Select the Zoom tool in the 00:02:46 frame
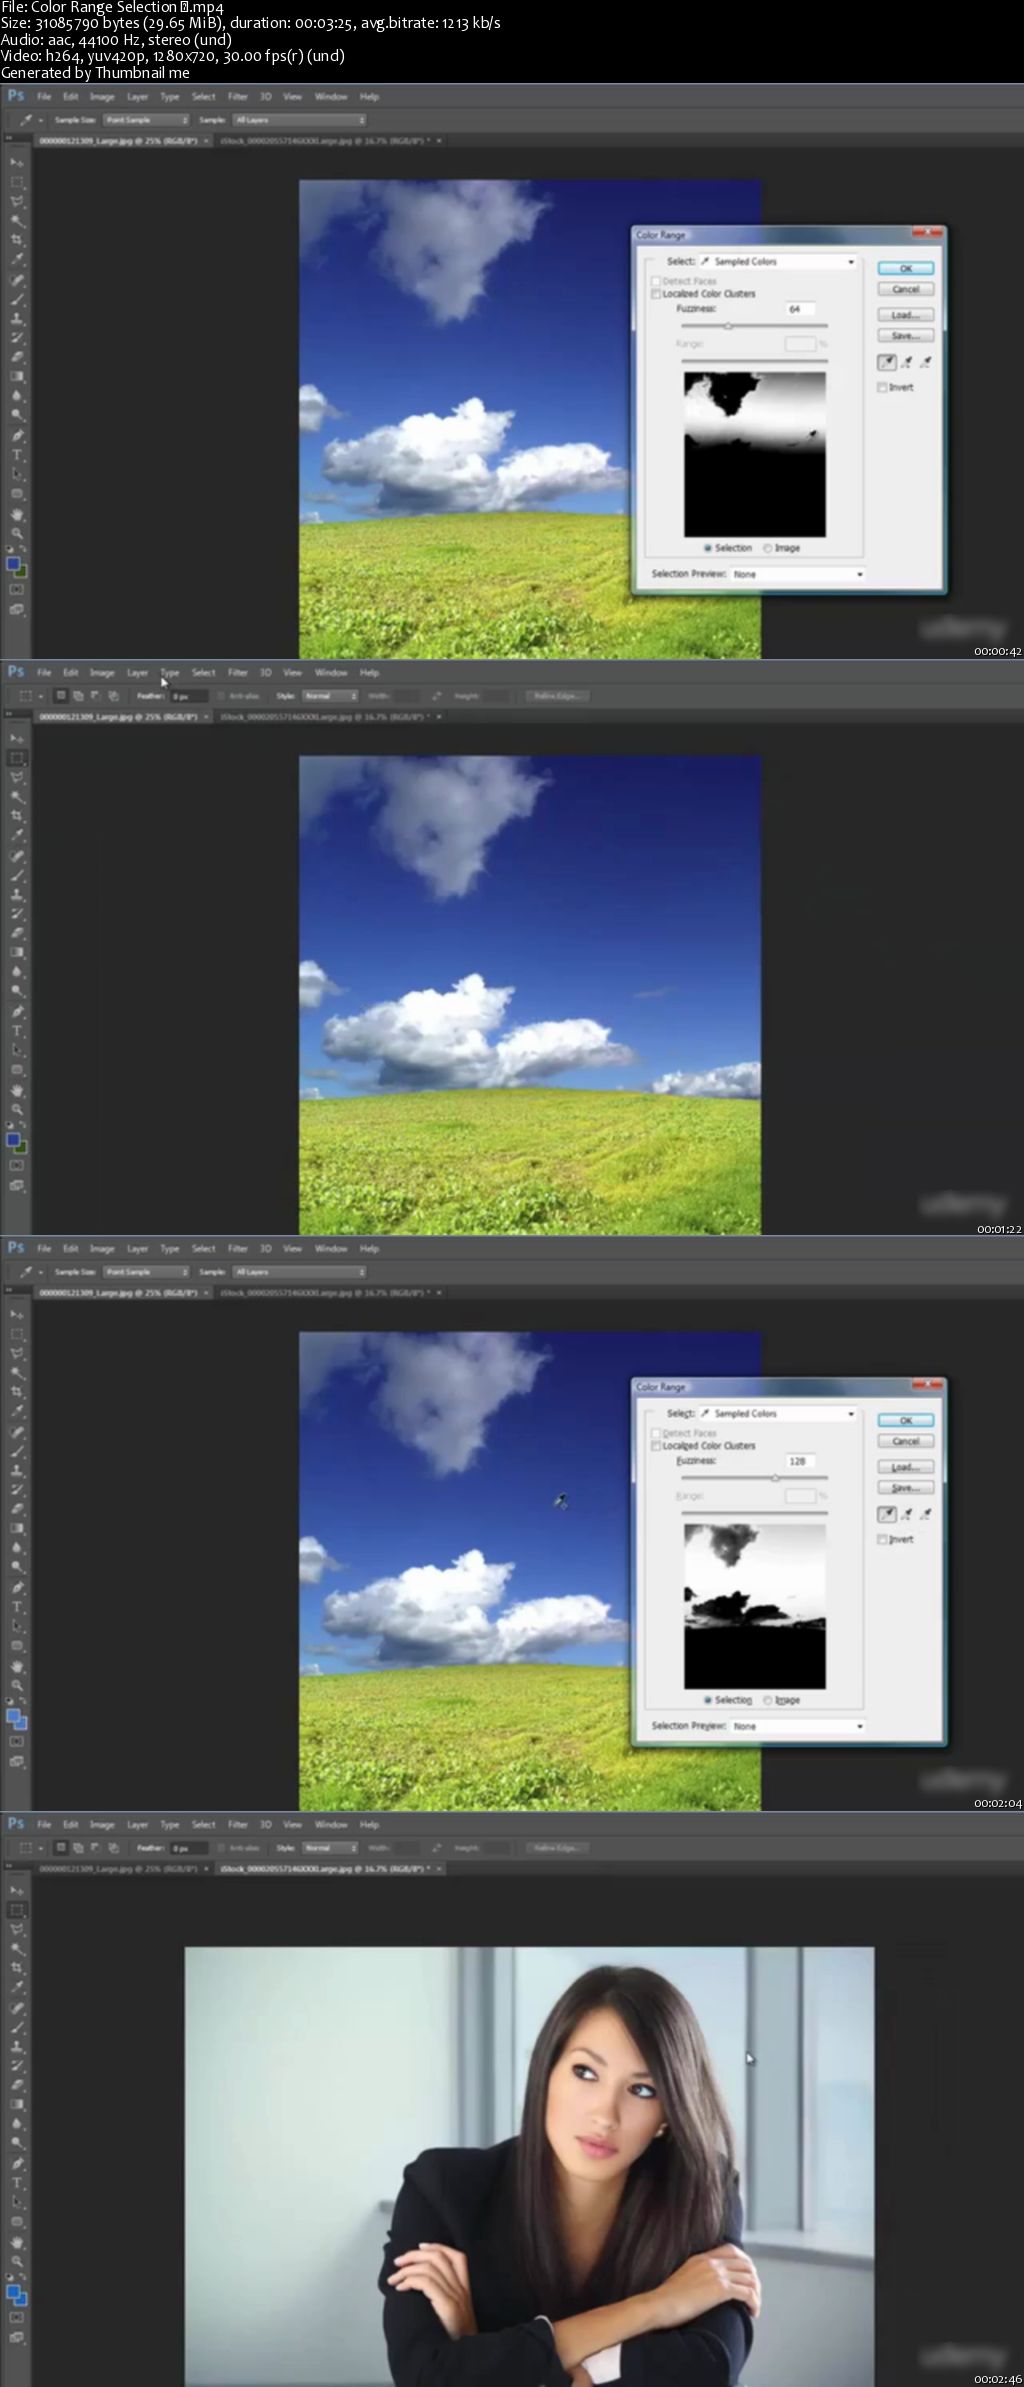 17,2262
